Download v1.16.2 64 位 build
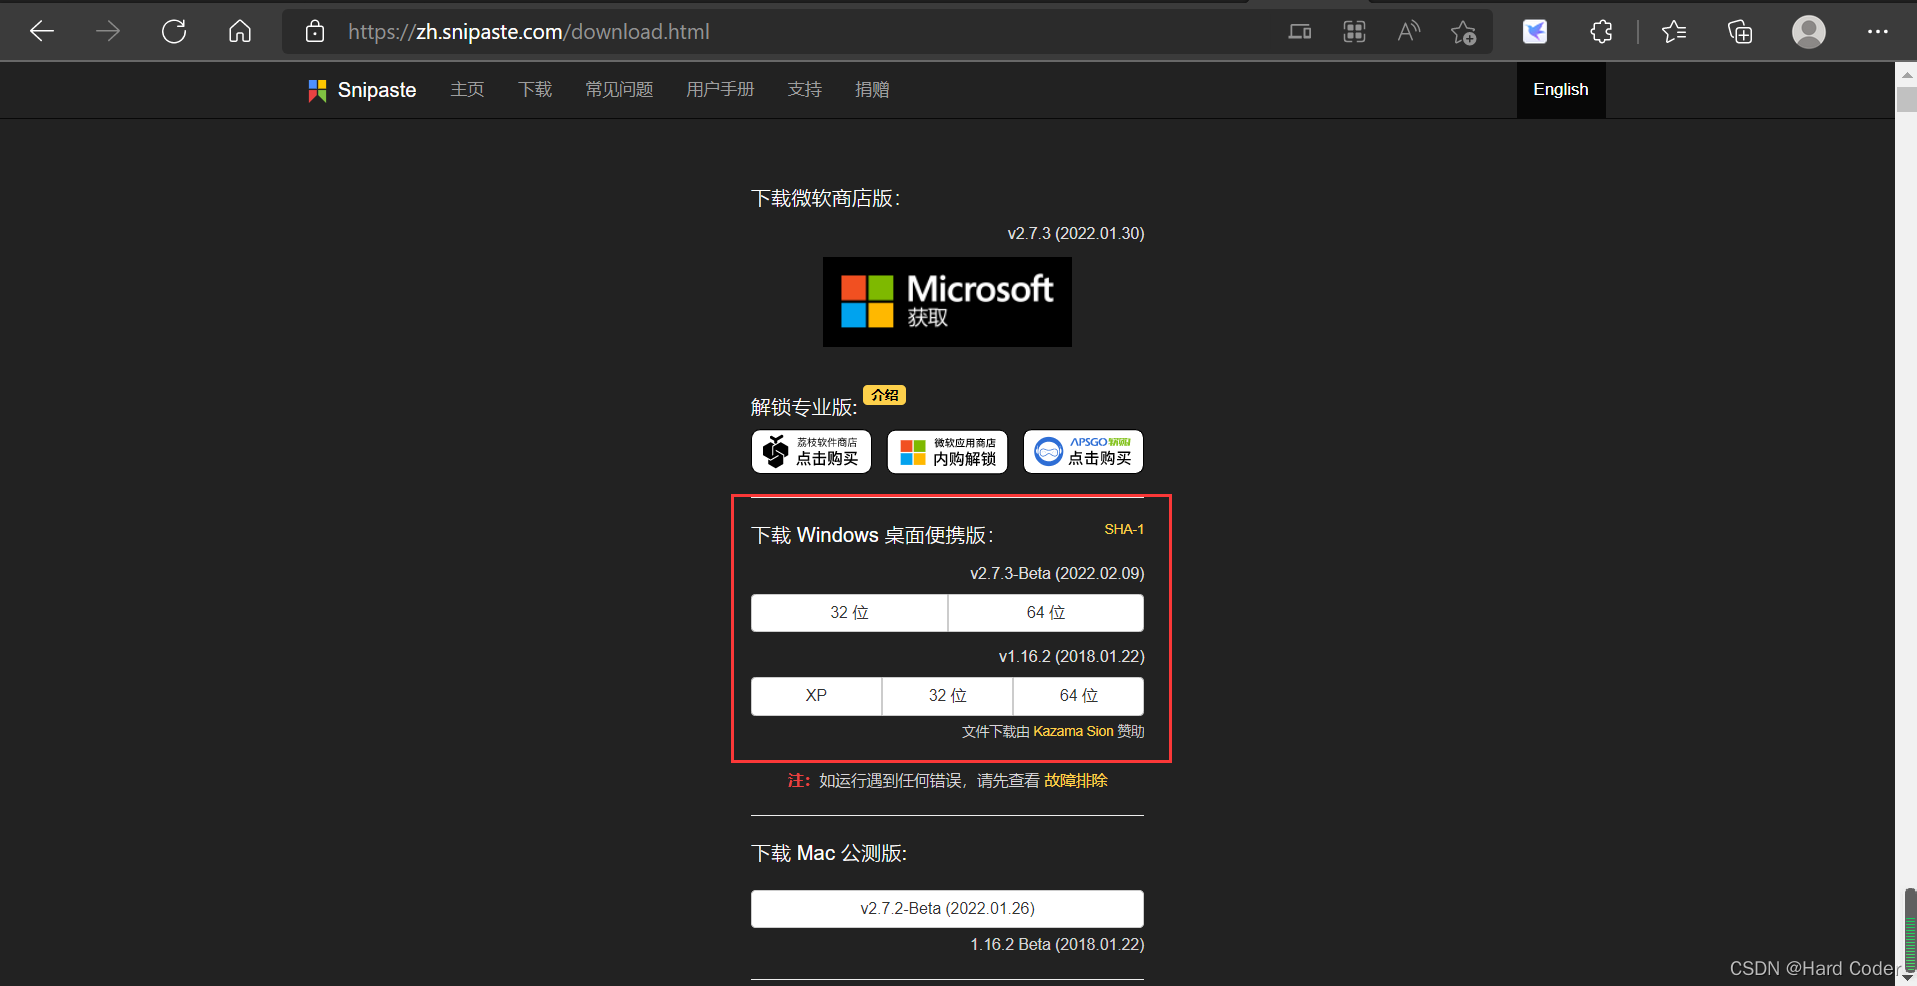The width and height of the screenshot is (1917, 986). pos(1079,696)
